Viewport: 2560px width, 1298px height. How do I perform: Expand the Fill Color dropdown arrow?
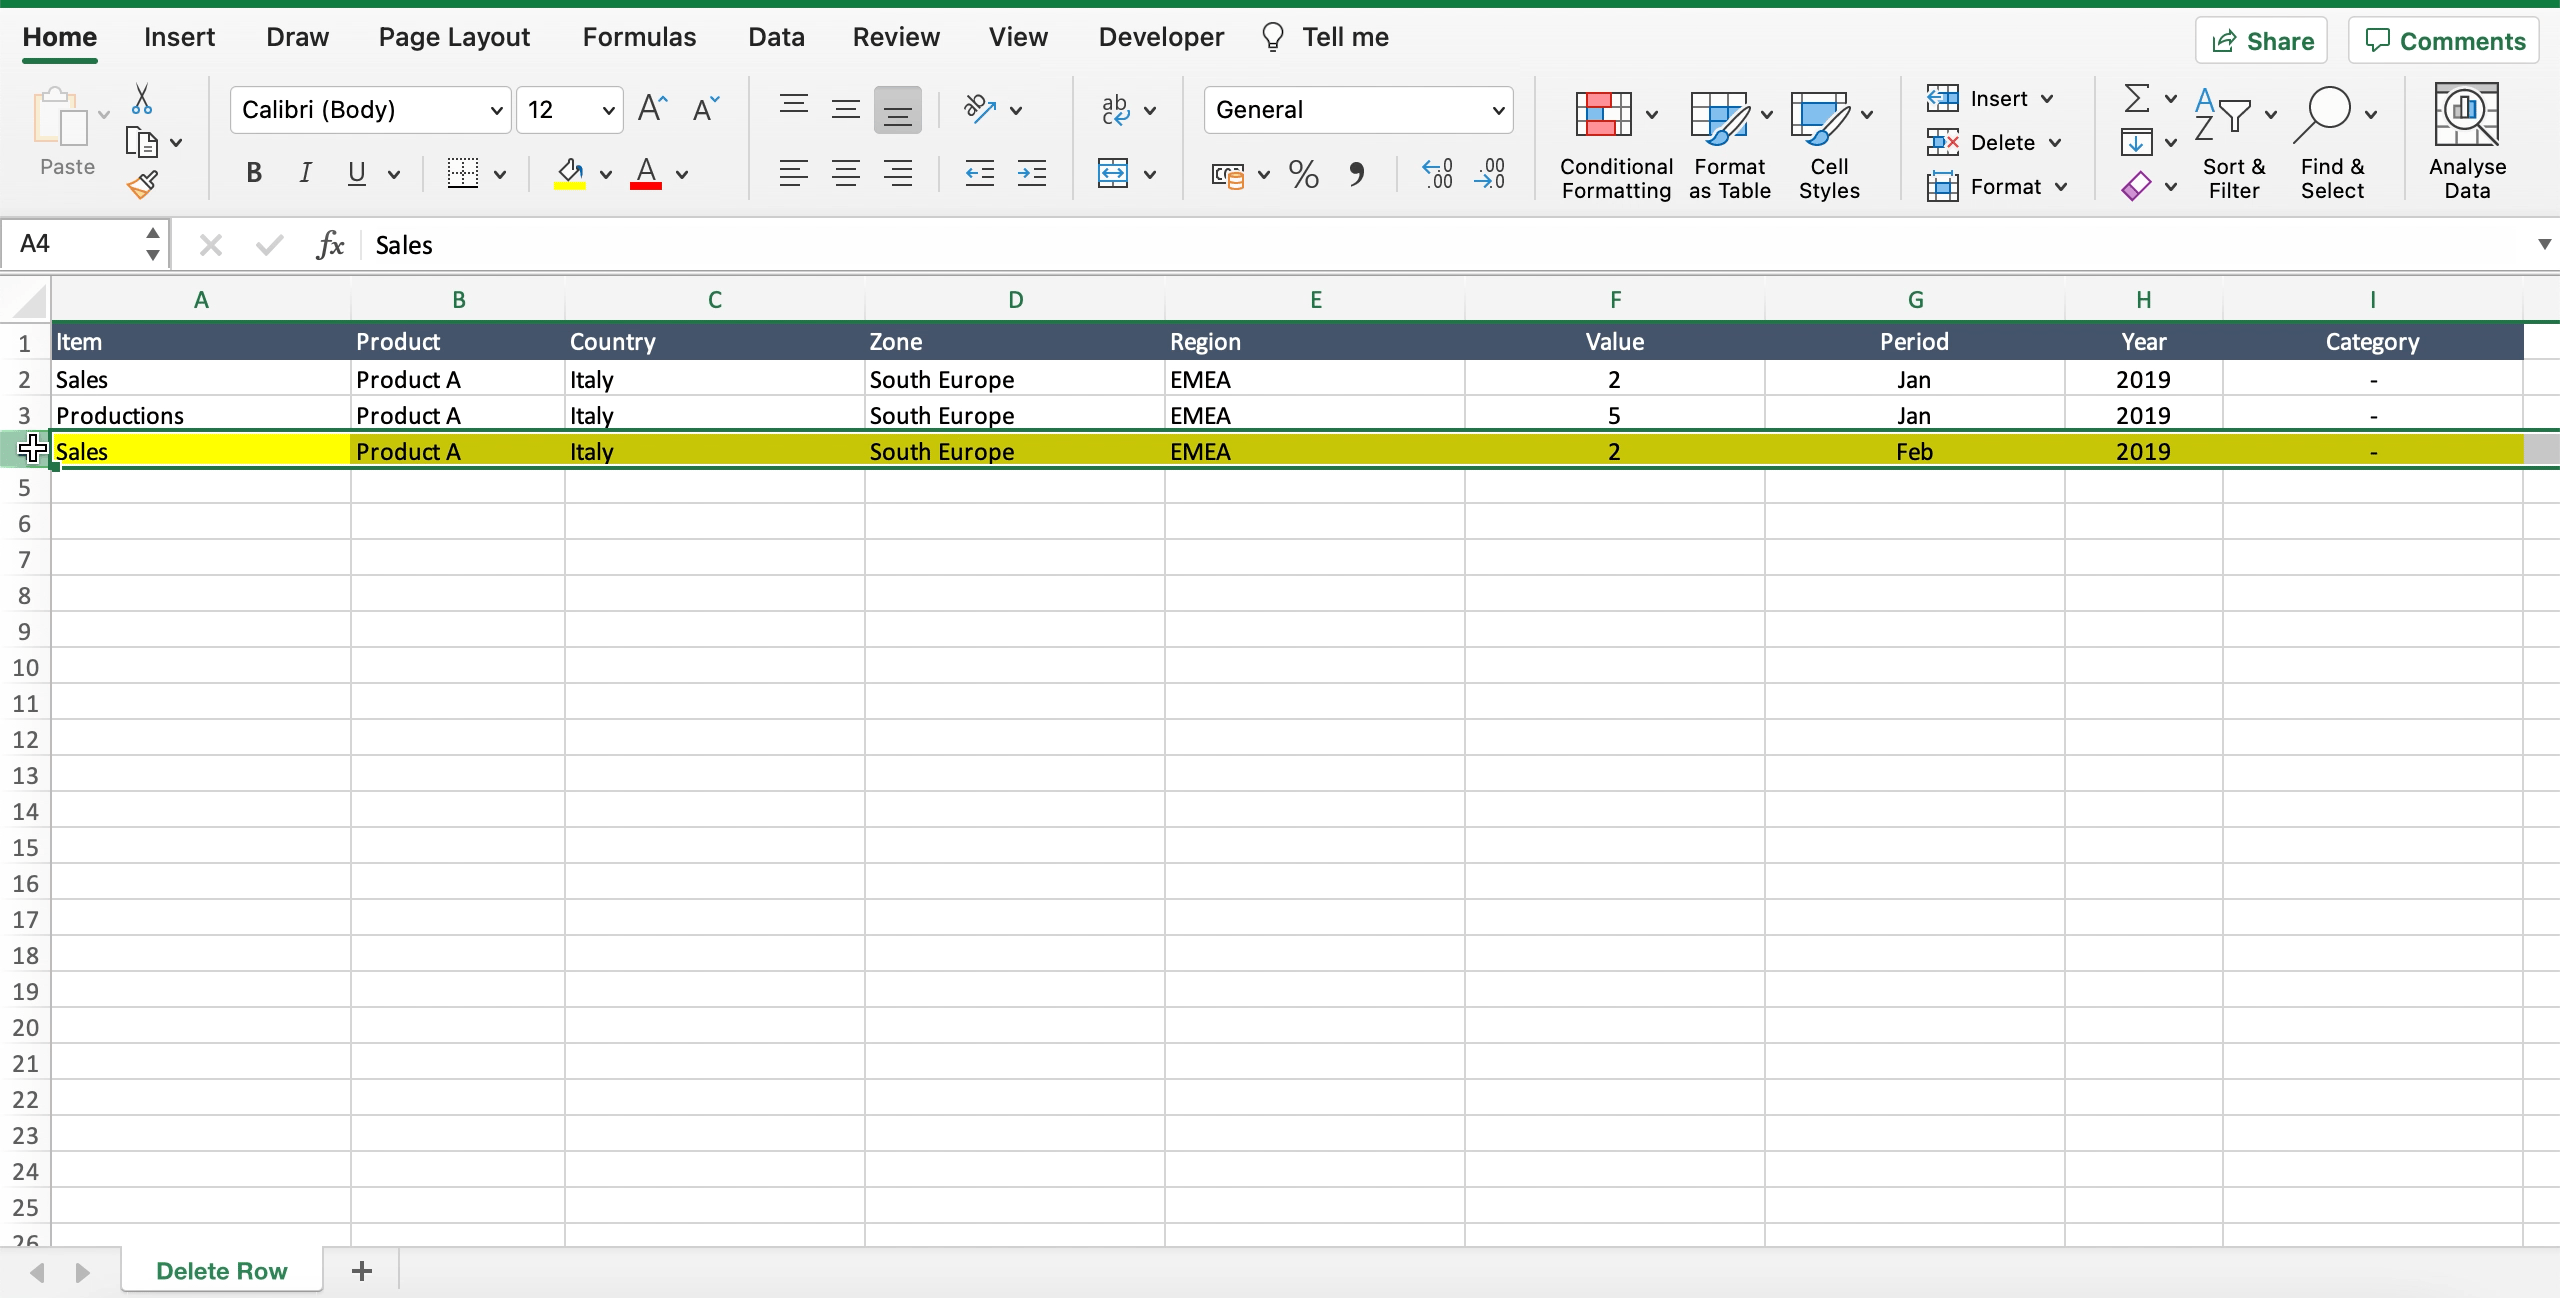pos(608,173)
